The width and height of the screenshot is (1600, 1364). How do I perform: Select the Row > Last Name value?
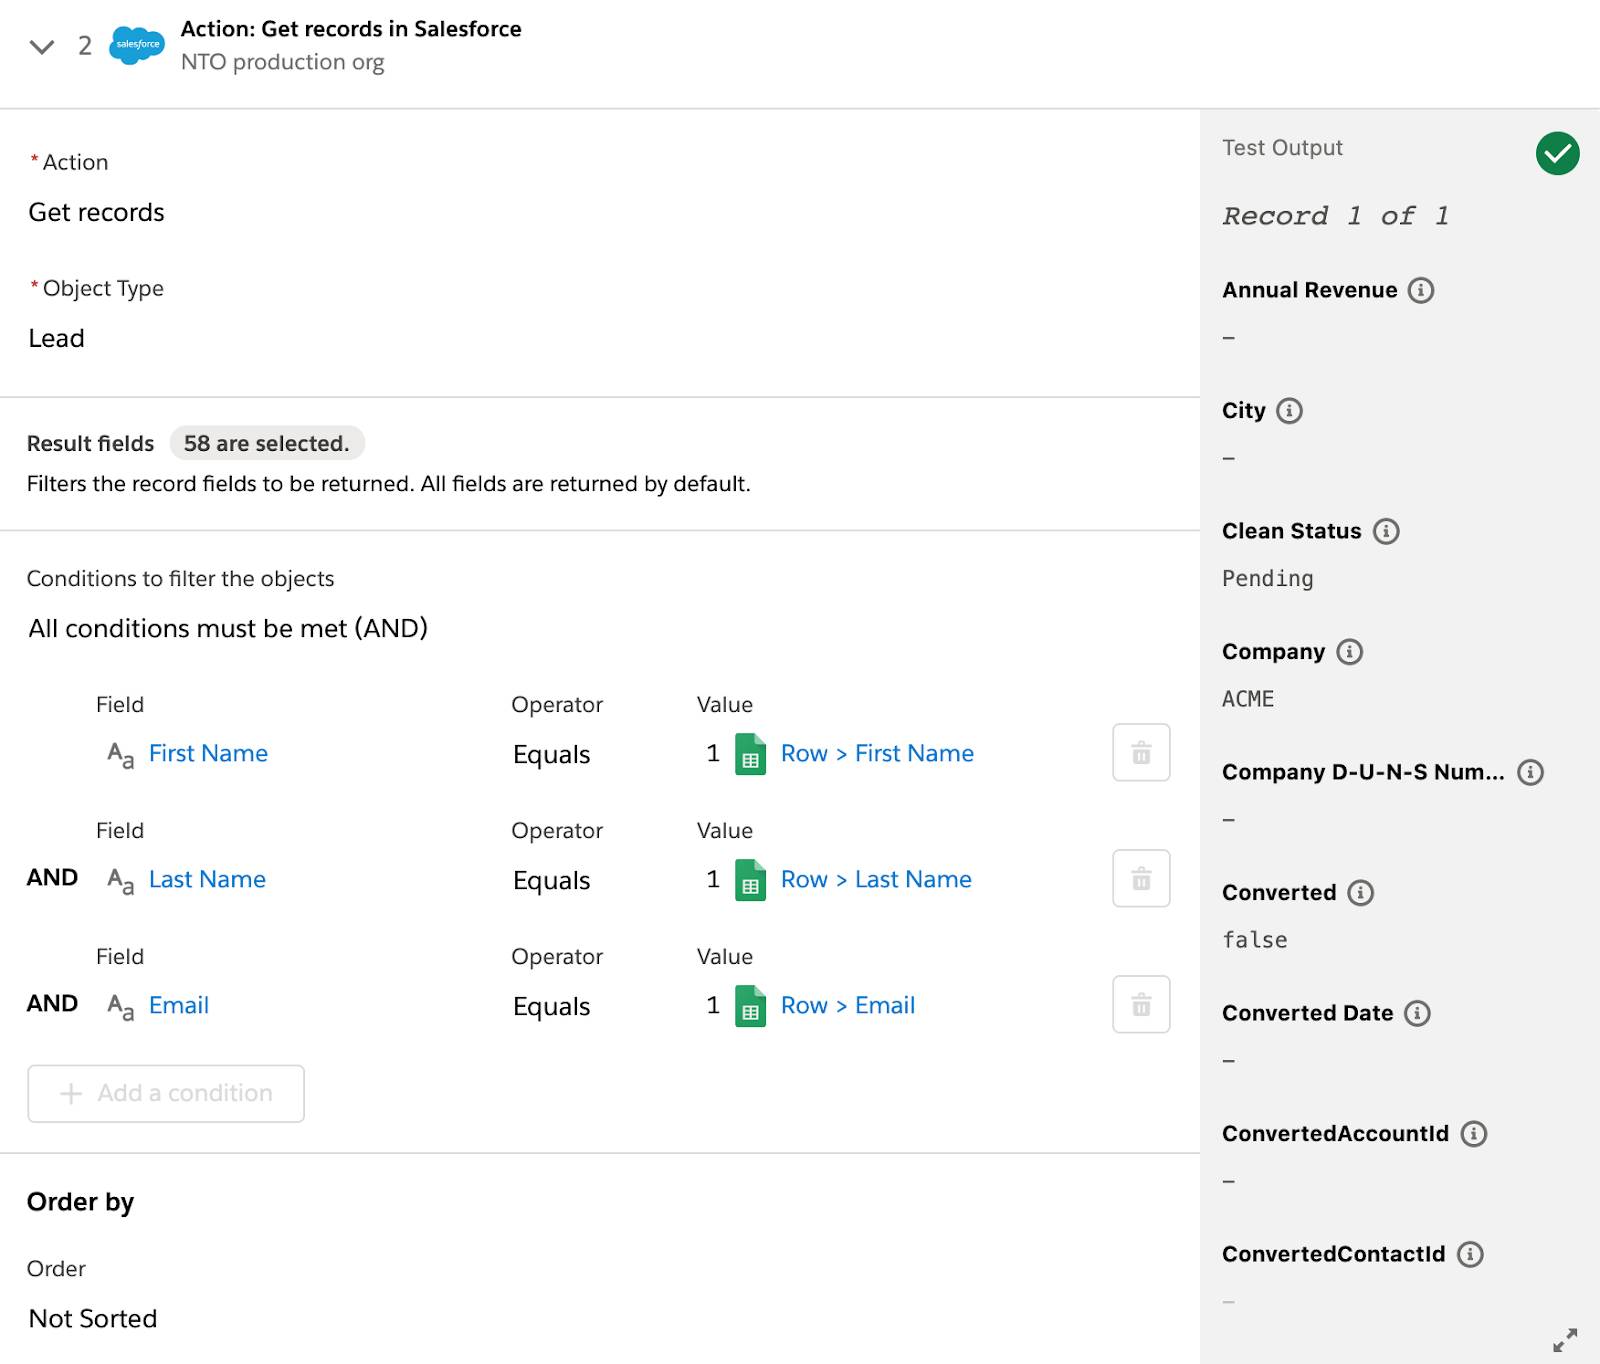(x=876, y=879)
